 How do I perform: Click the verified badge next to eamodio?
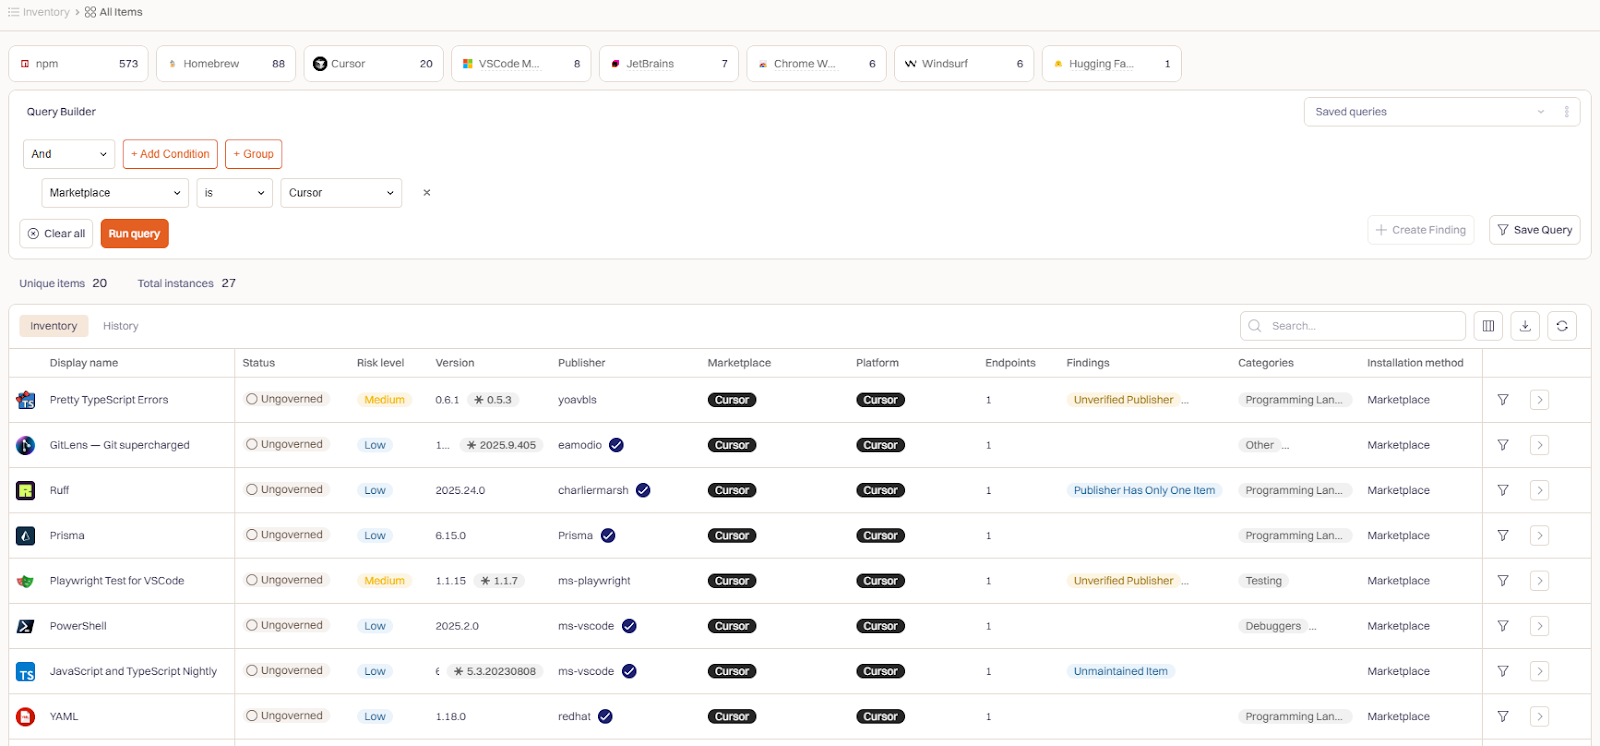coord(616,445)
